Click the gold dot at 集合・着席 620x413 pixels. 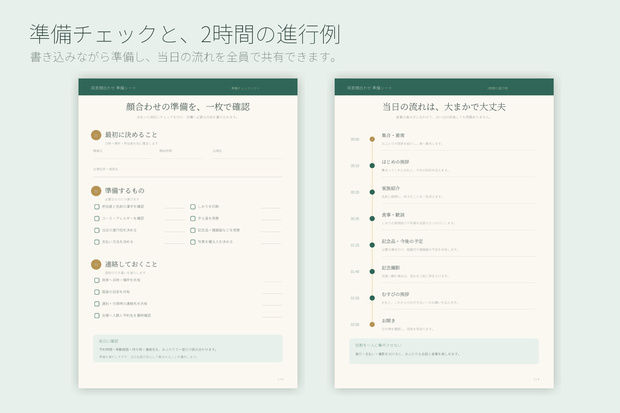[x=372, y=139]
